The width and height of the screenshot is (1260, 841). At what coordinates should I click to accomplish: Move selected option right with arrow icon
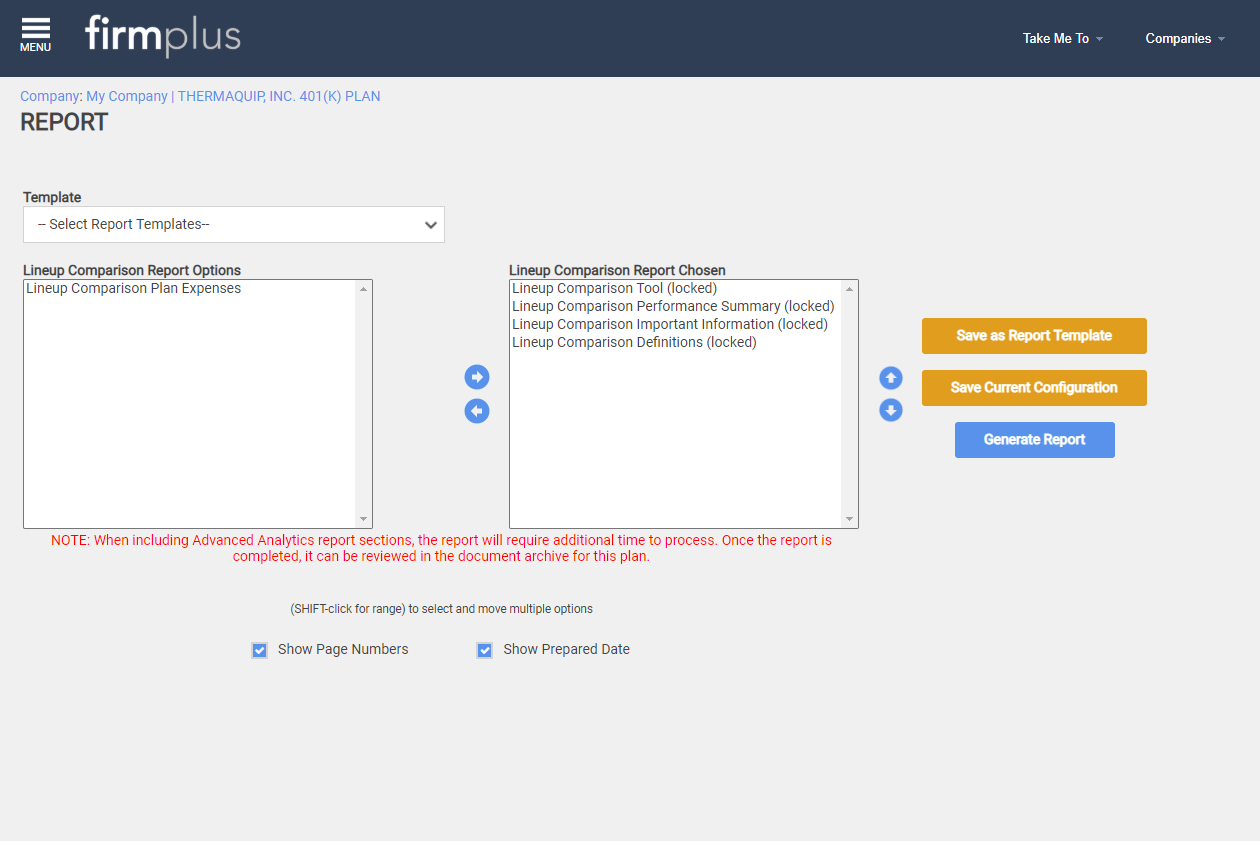point(477,377)
